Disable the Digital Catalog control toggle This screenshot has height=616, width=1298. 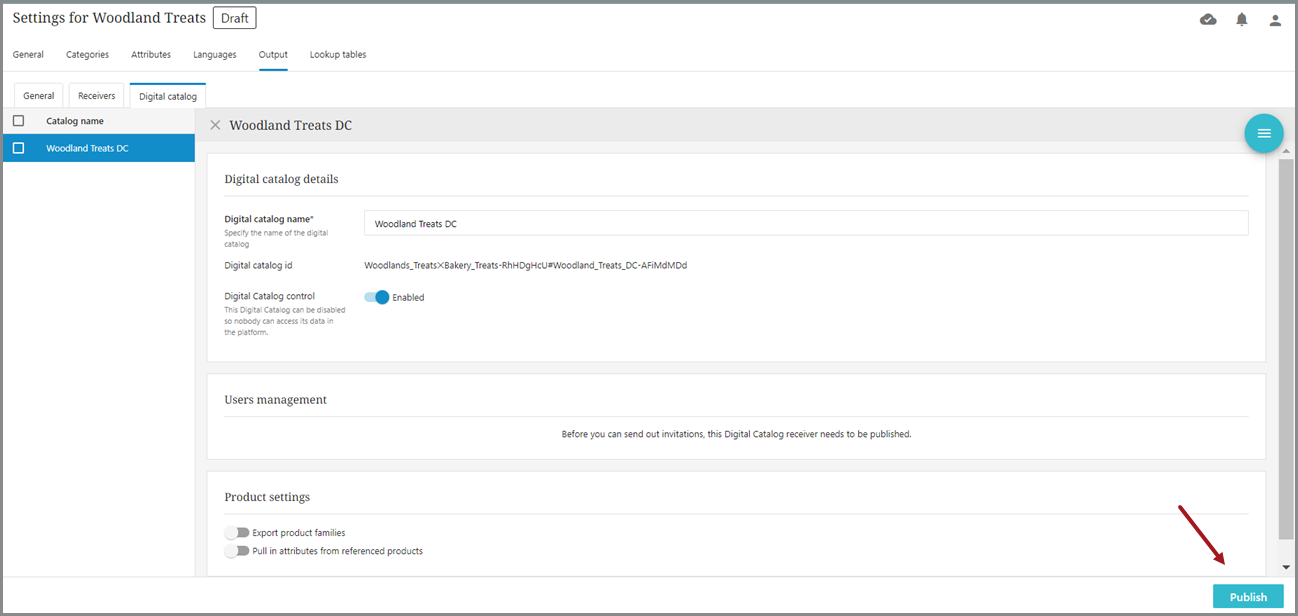pyautogui.click(x=377, y=297)
